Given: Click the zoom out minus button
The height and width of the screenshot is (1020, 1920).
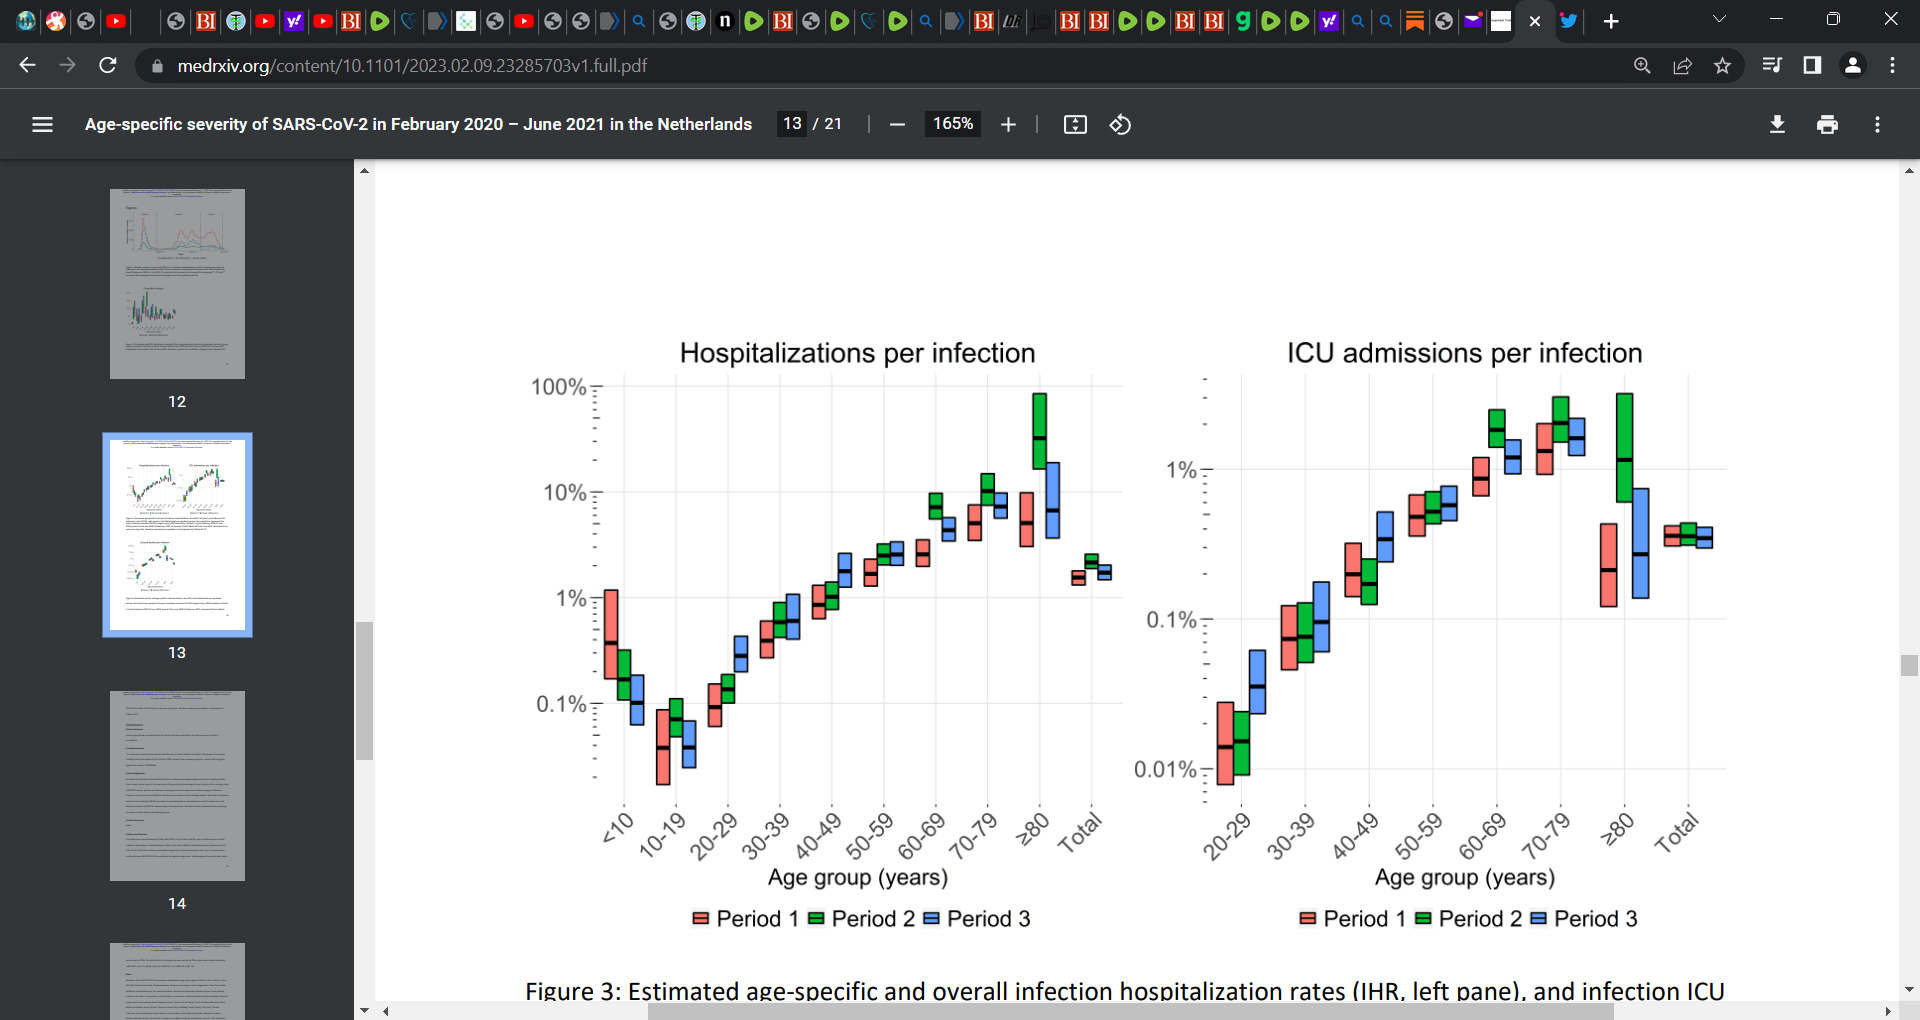Looking at the screenshot, I should tap(897, 124).
